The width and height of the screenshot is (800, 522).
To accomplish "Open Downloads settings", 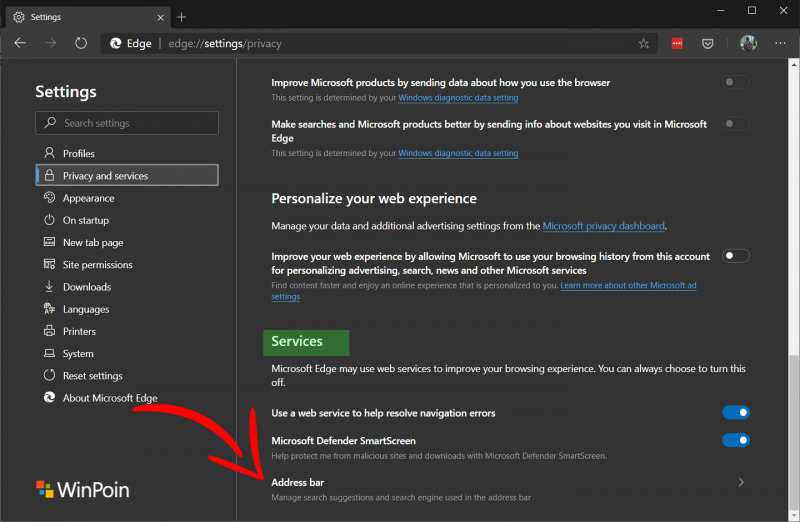I will pos(127,287).
